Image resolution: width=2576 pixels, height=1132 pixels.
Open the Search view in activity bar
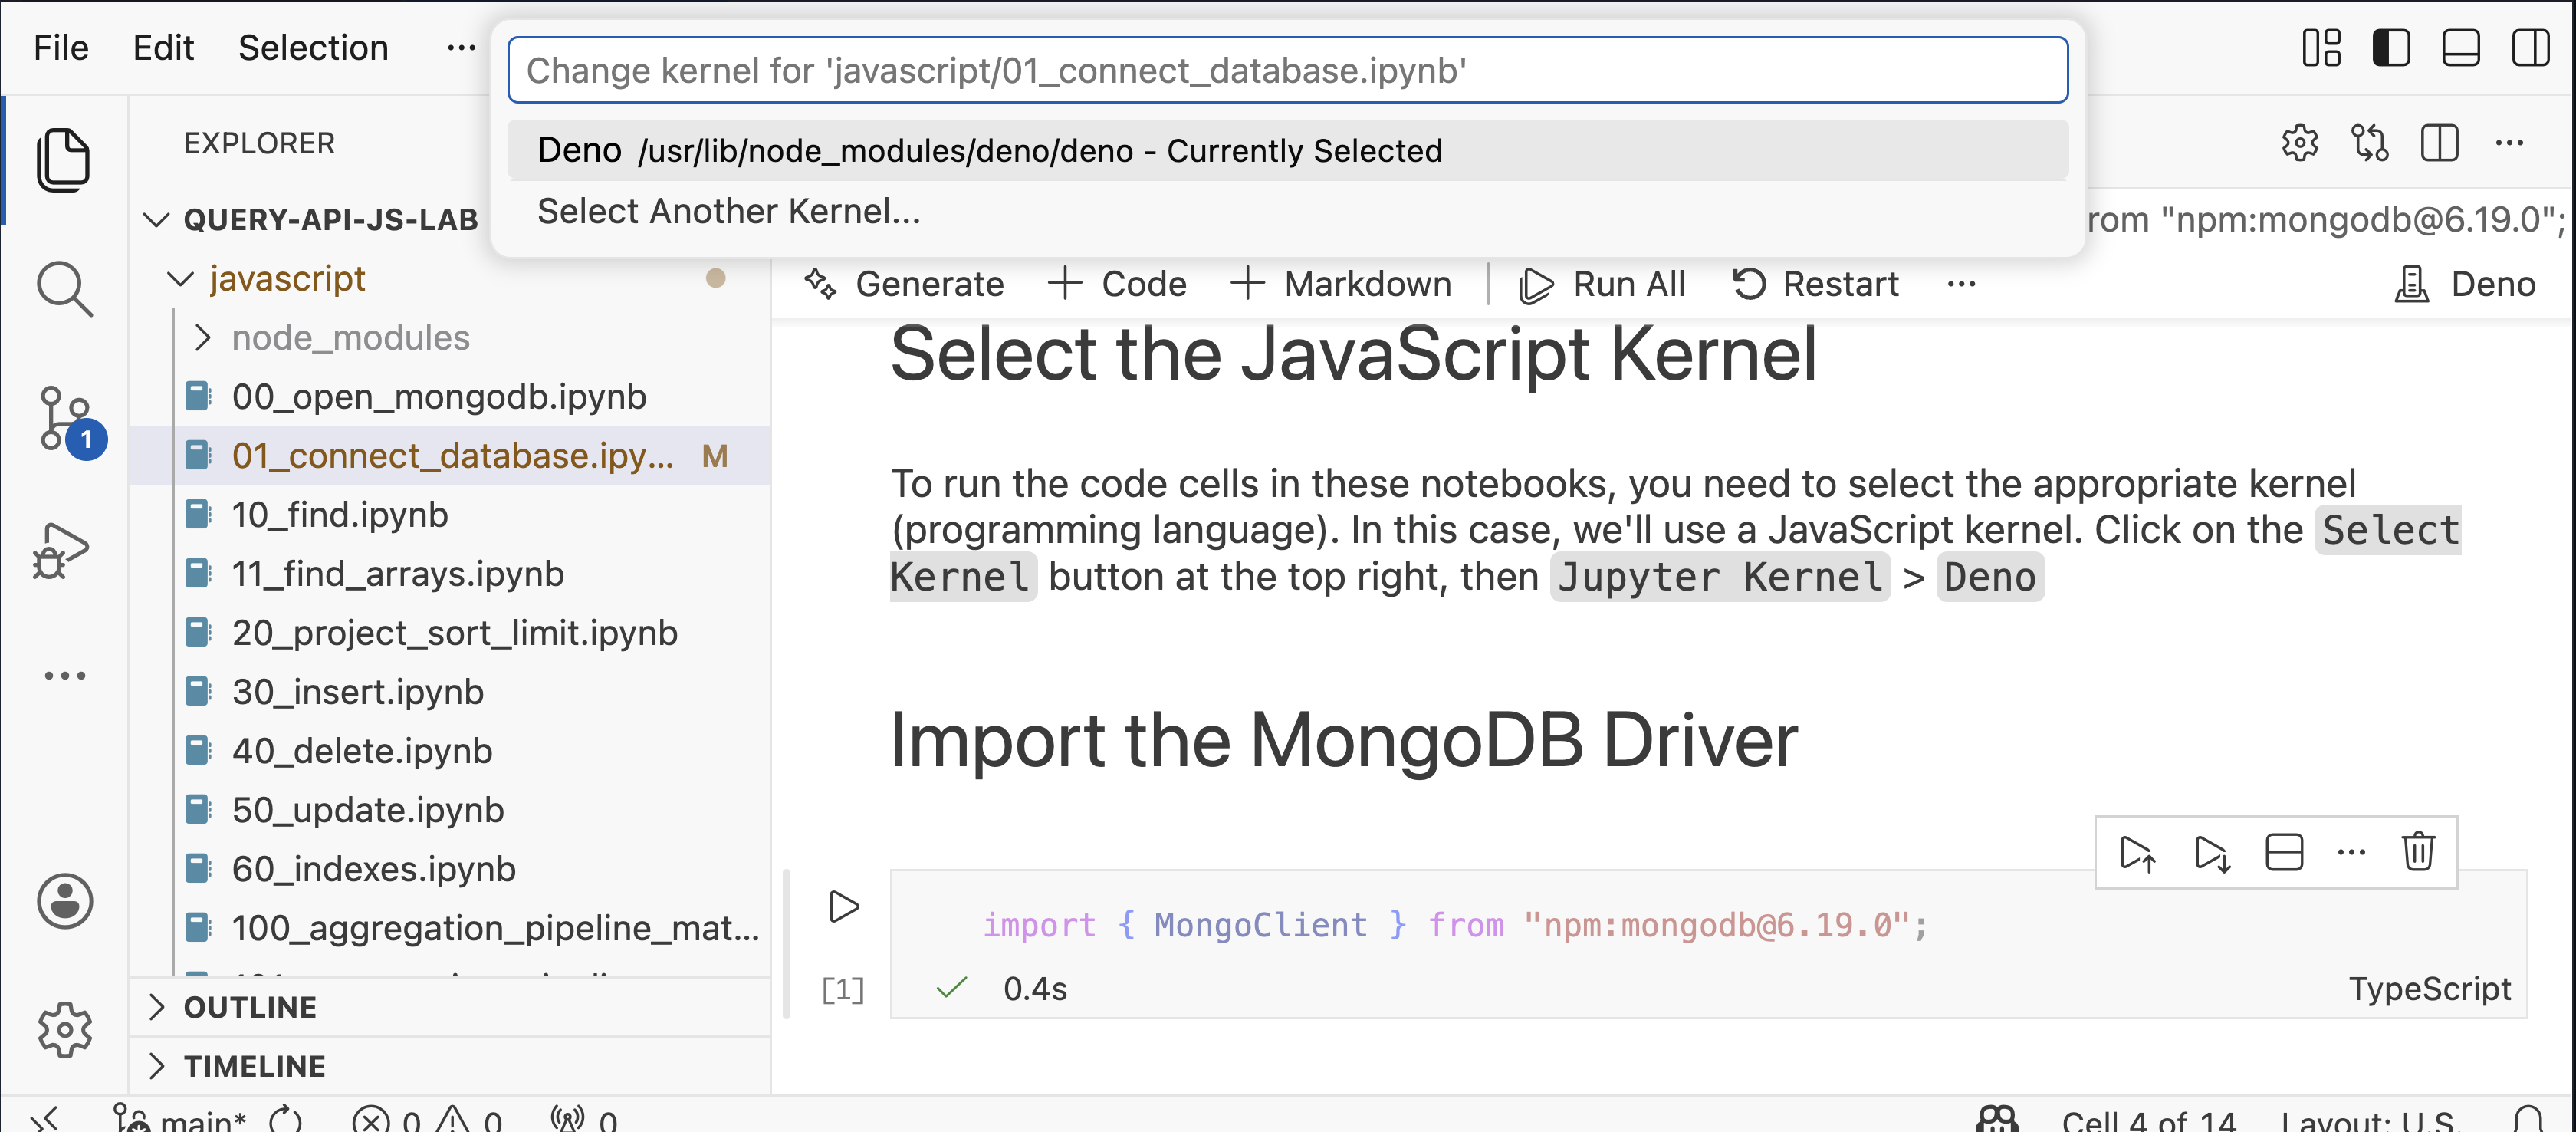64,289
